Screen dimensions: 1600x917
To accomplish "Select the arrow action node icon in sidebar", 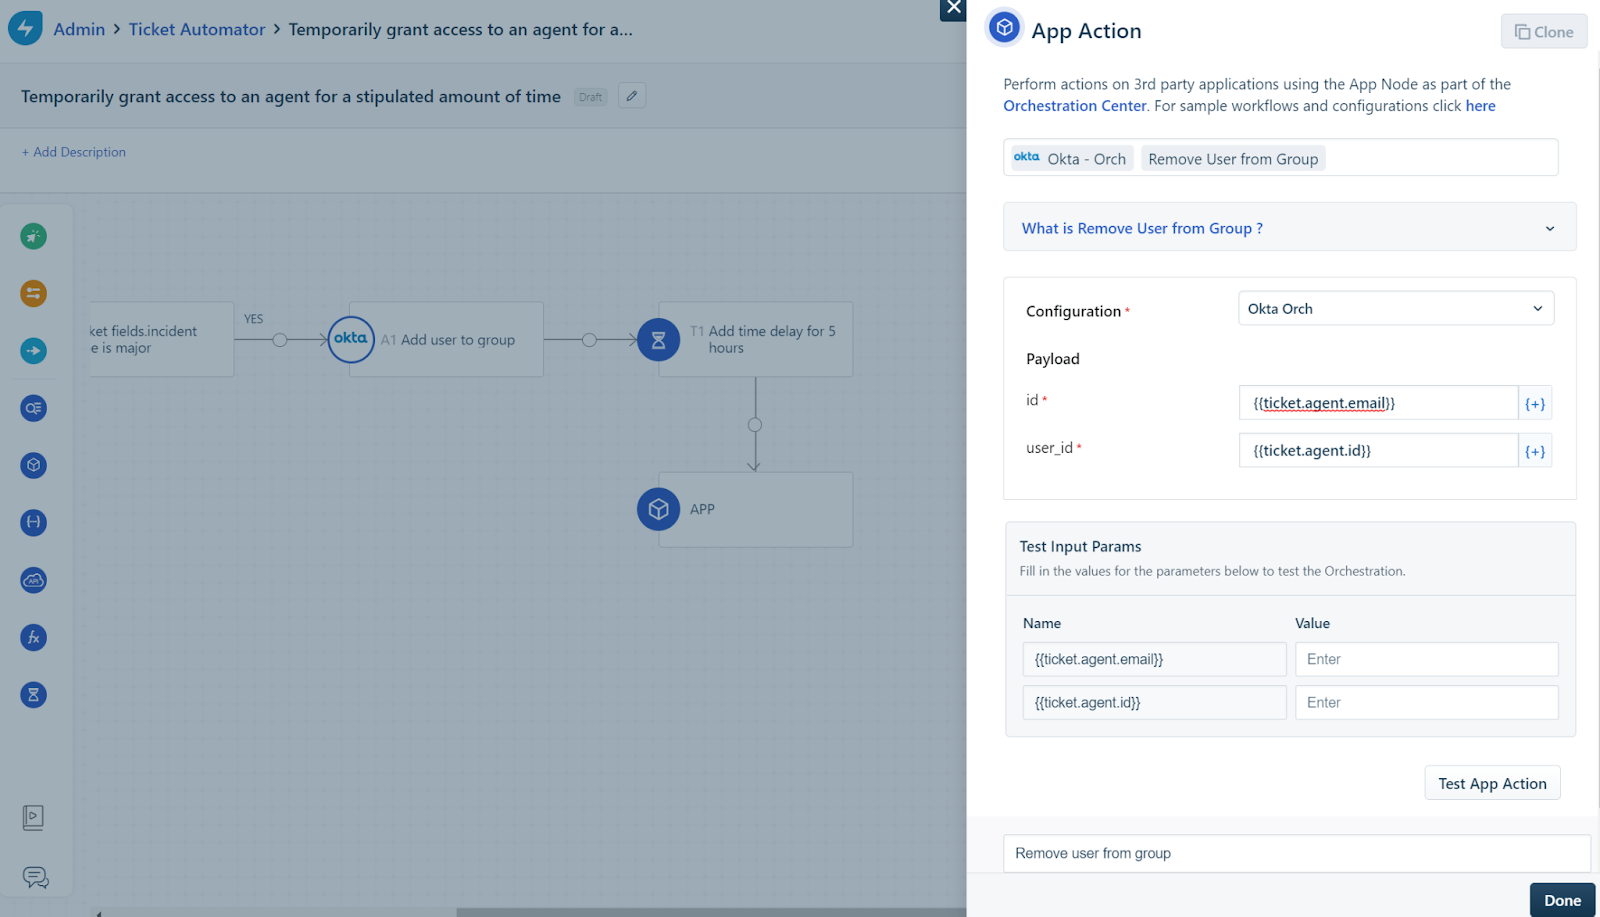I will tap(33, 351).
